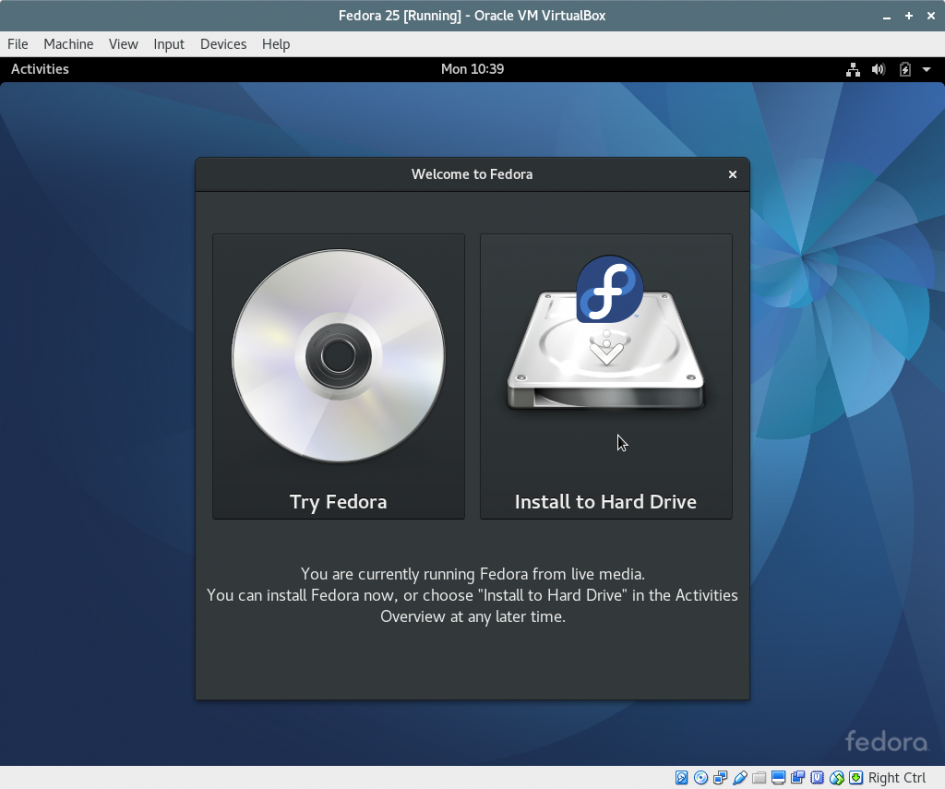Screen dimensions: 945x789
Task: Click the battery icon in GNOME top bar
Action: pos(903,69)
